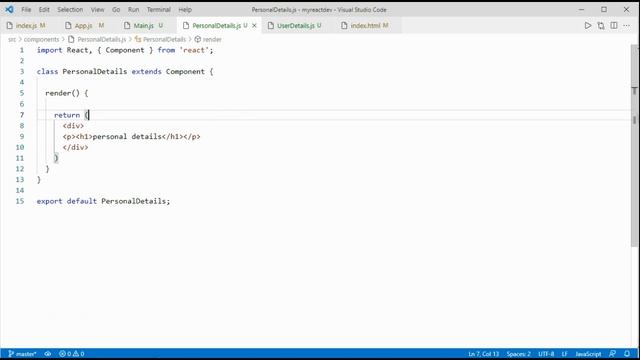Open the notifications bell
The height and width of the screenshot is (360, 640).
point(627,354)
